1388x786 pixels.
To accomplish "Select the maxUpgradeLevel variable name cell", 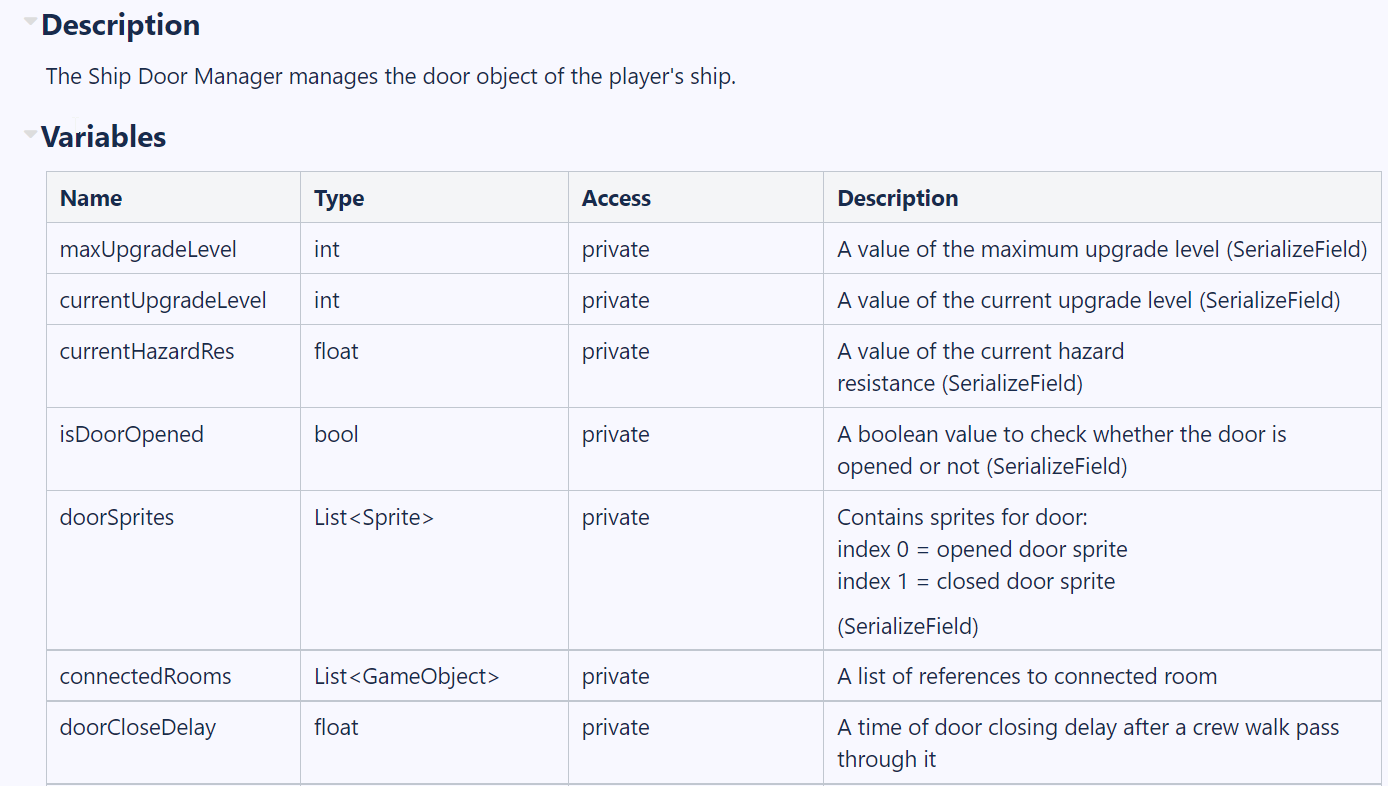I will tap(173, 249).
